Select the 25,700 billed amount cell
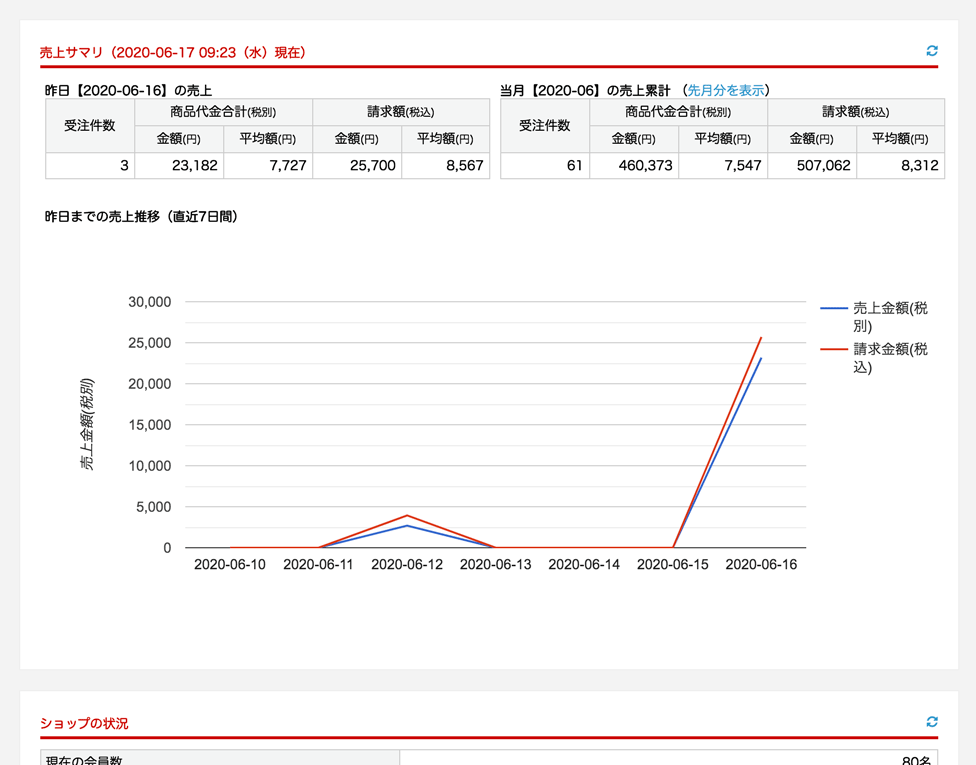The width and height of the screenshot is (976, 765). point(357,166)
